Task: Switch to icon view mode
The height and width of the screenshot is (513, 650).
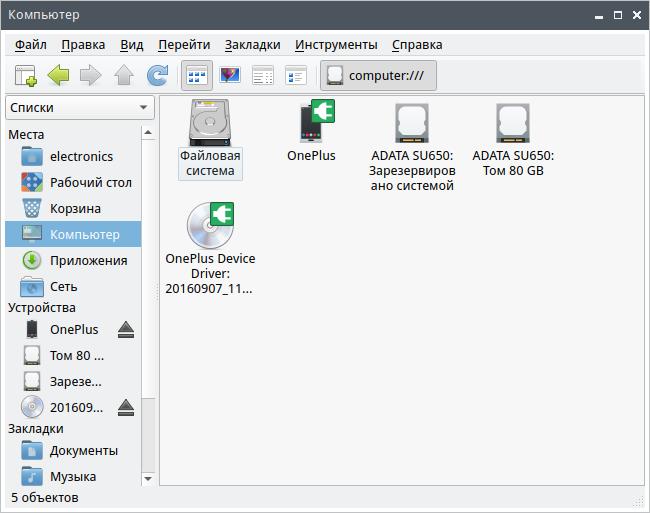Action: click(x=197, y=75)
